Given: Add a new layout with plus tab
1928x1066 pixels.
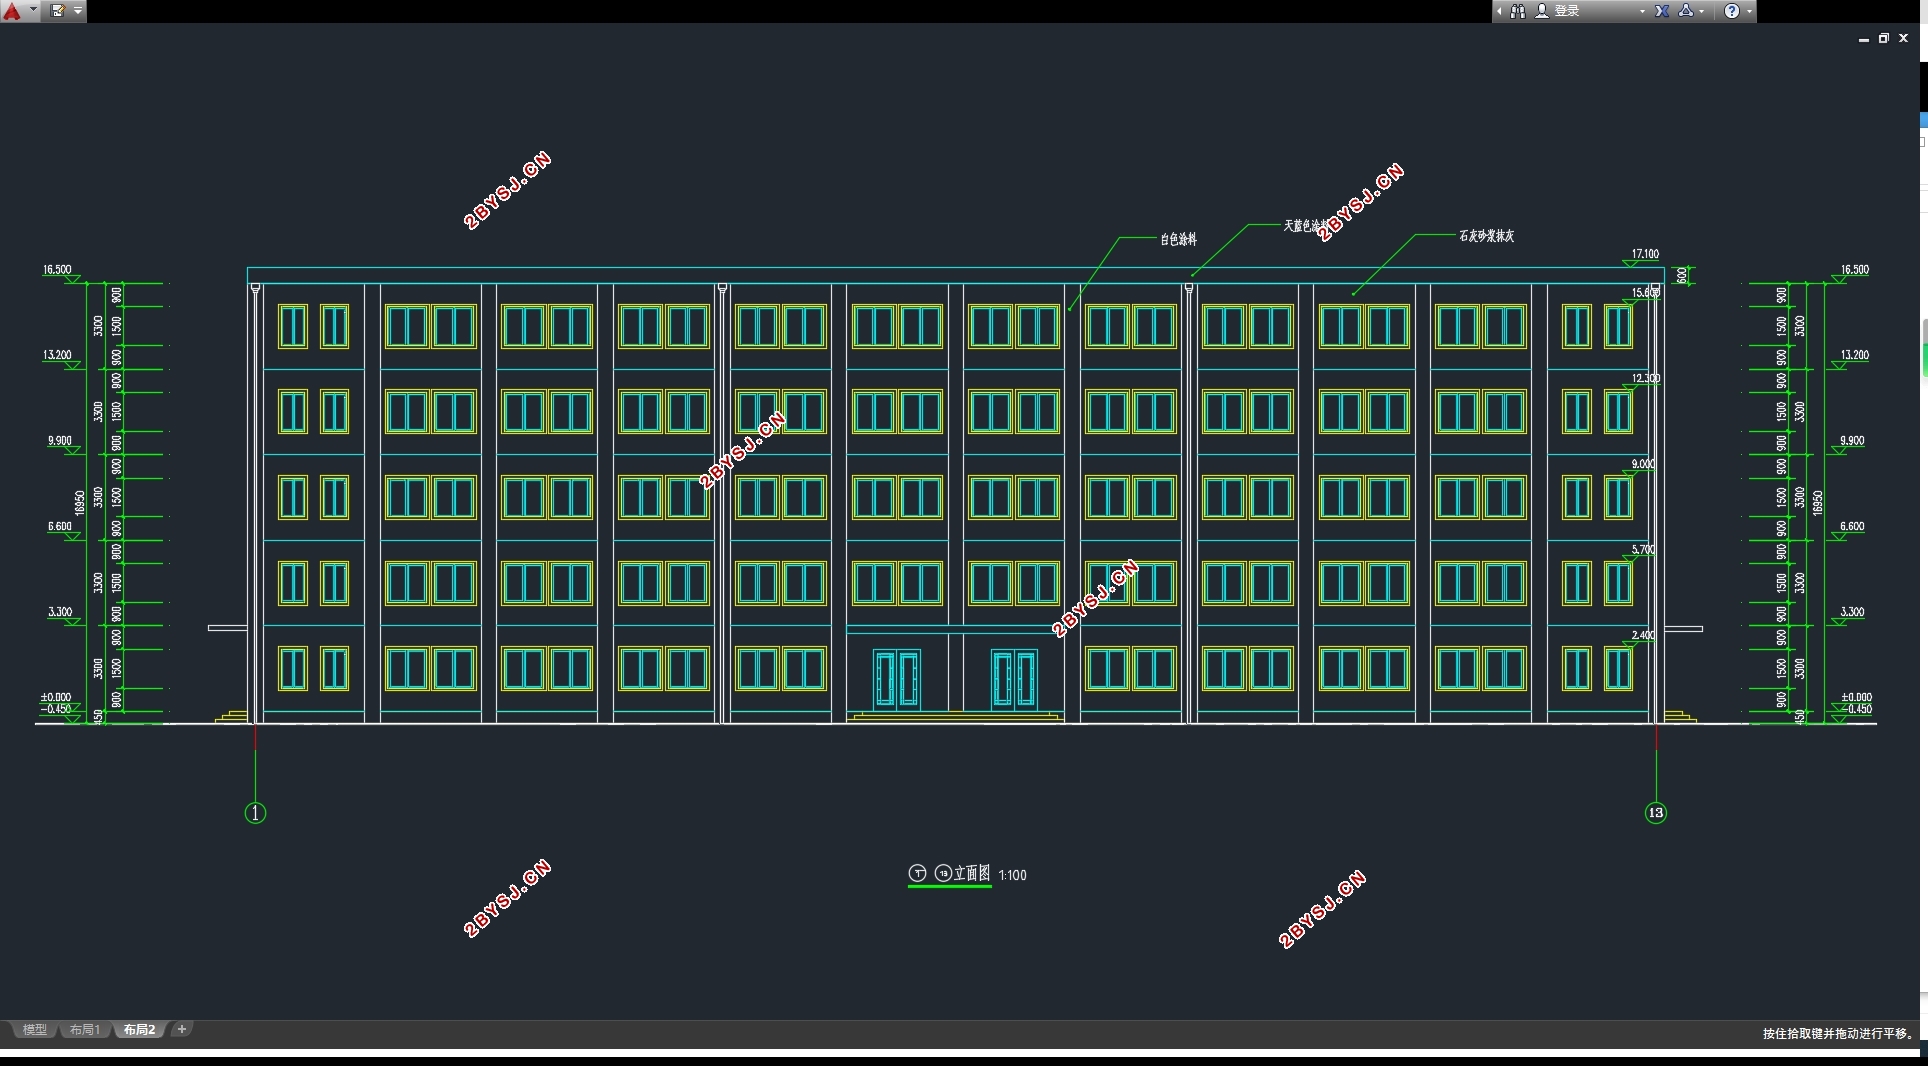Looking at the screenshot, I should (x=182, y=1029).
